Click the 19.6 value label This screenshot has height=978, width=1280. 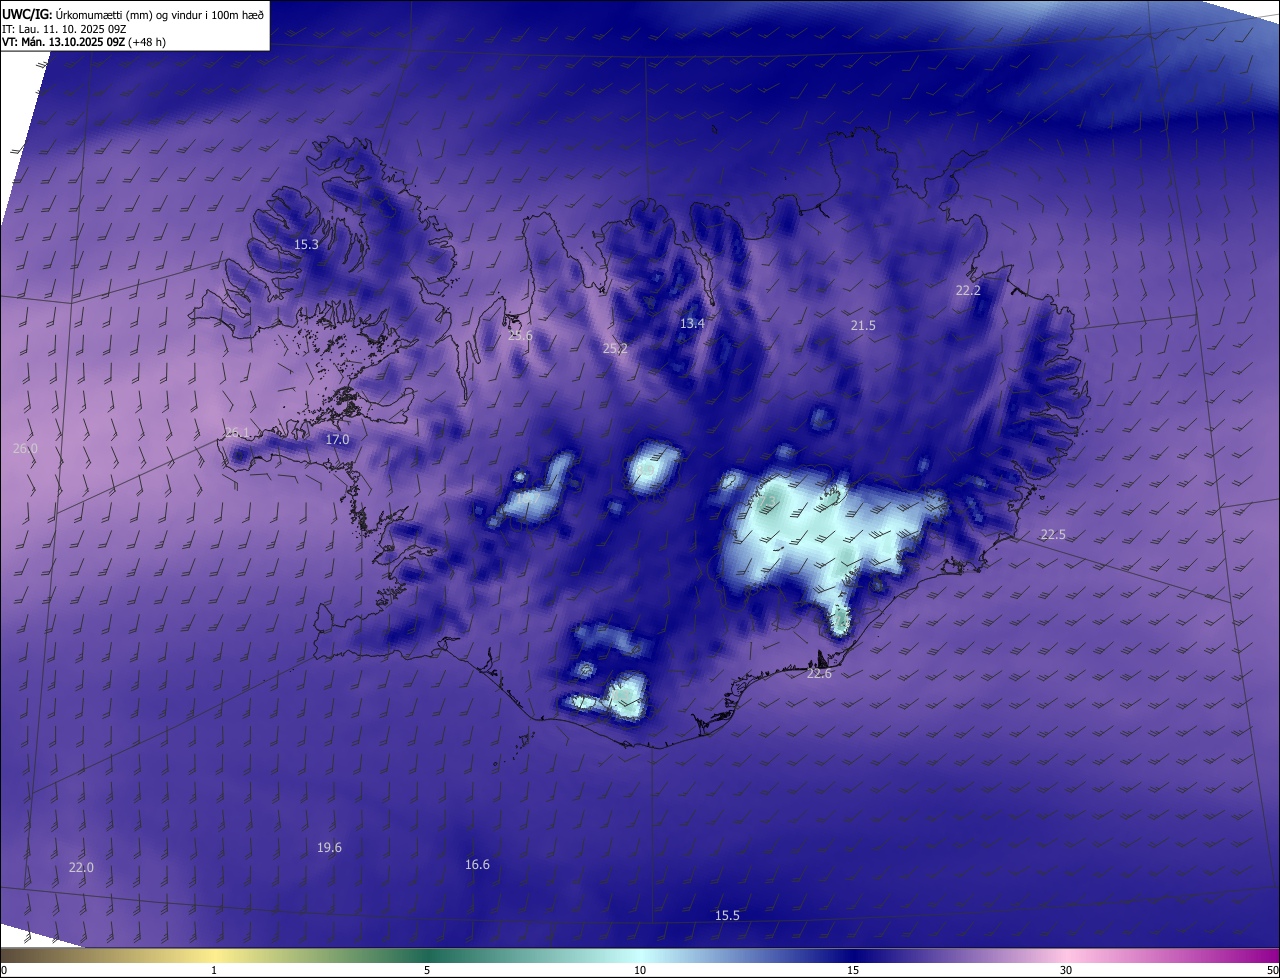click(x=329, y=848)
